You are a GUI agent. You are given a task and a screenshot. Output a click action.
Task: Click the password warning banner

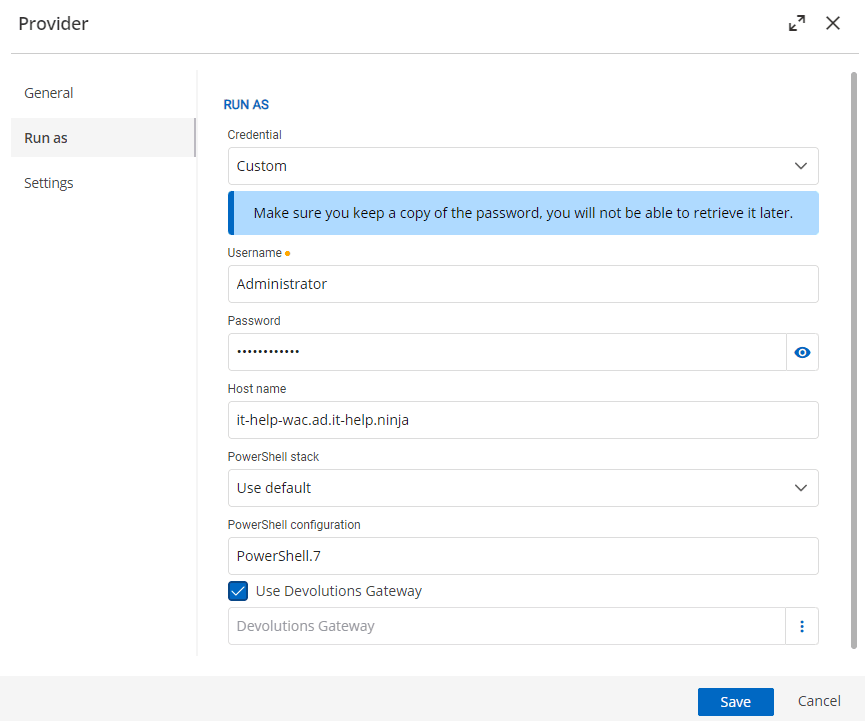pyautogui.click(x=523, y=212)
